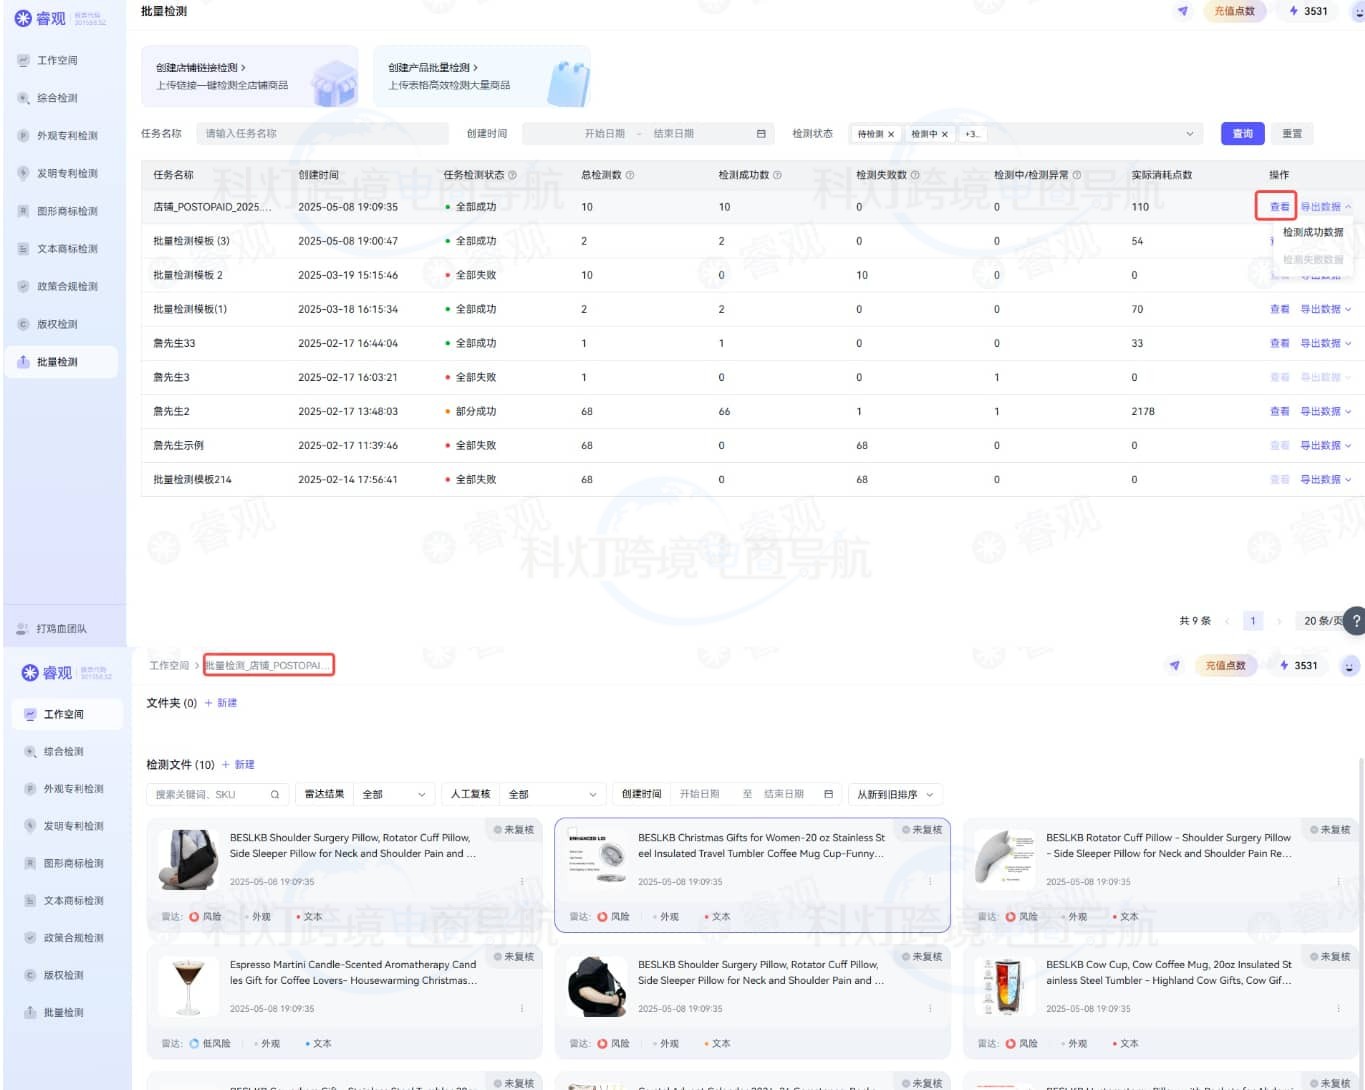This screenshot has width=1365, height=1090.
Task: Open the 20条/页 page size dropdown
Action: 1325,621
